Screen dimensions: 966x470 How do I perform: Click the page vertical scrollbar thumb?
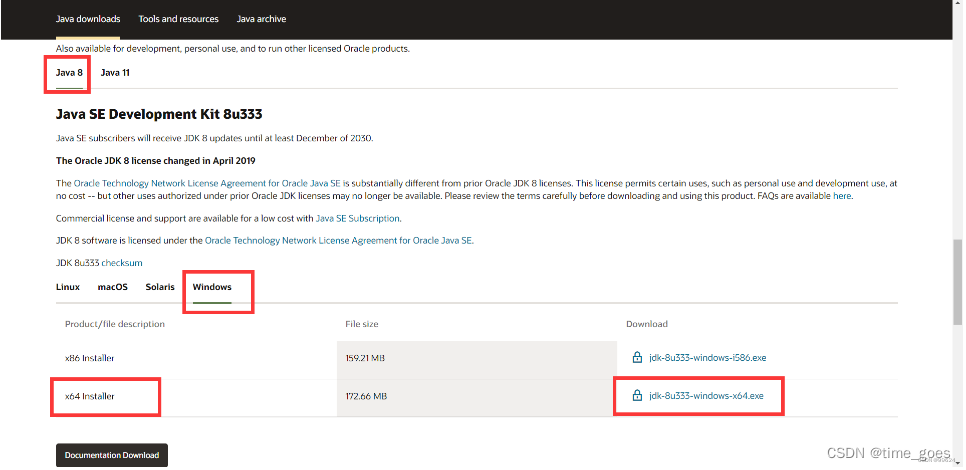coord(958,281)
